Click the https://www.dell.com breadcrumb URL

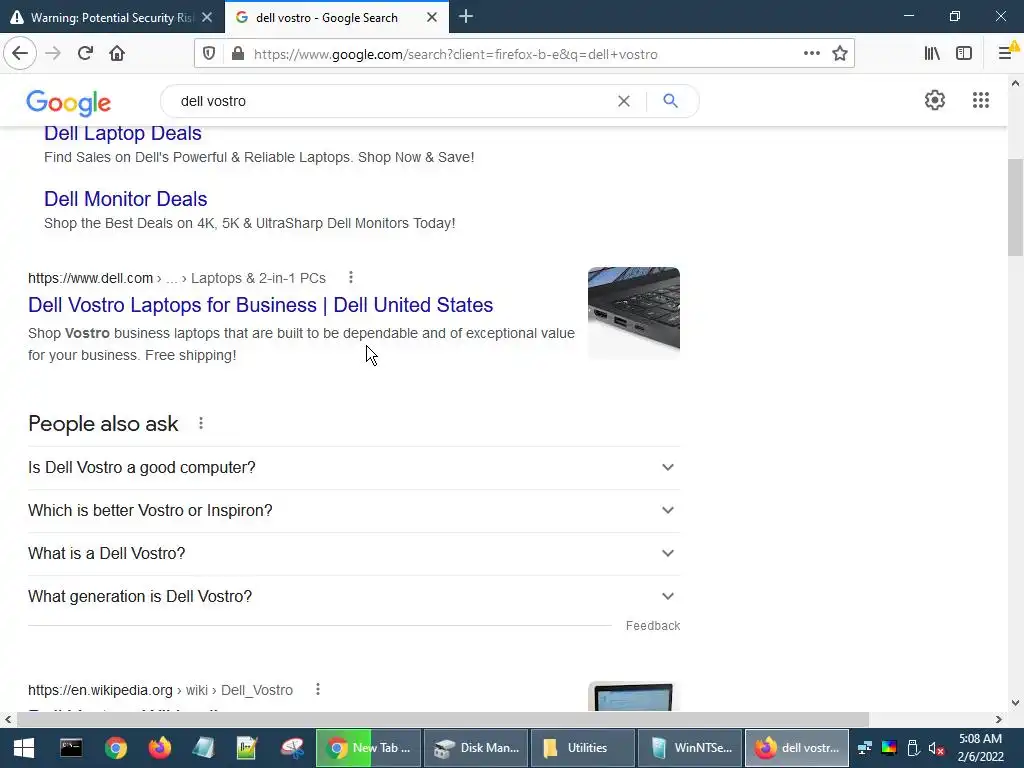90,278
